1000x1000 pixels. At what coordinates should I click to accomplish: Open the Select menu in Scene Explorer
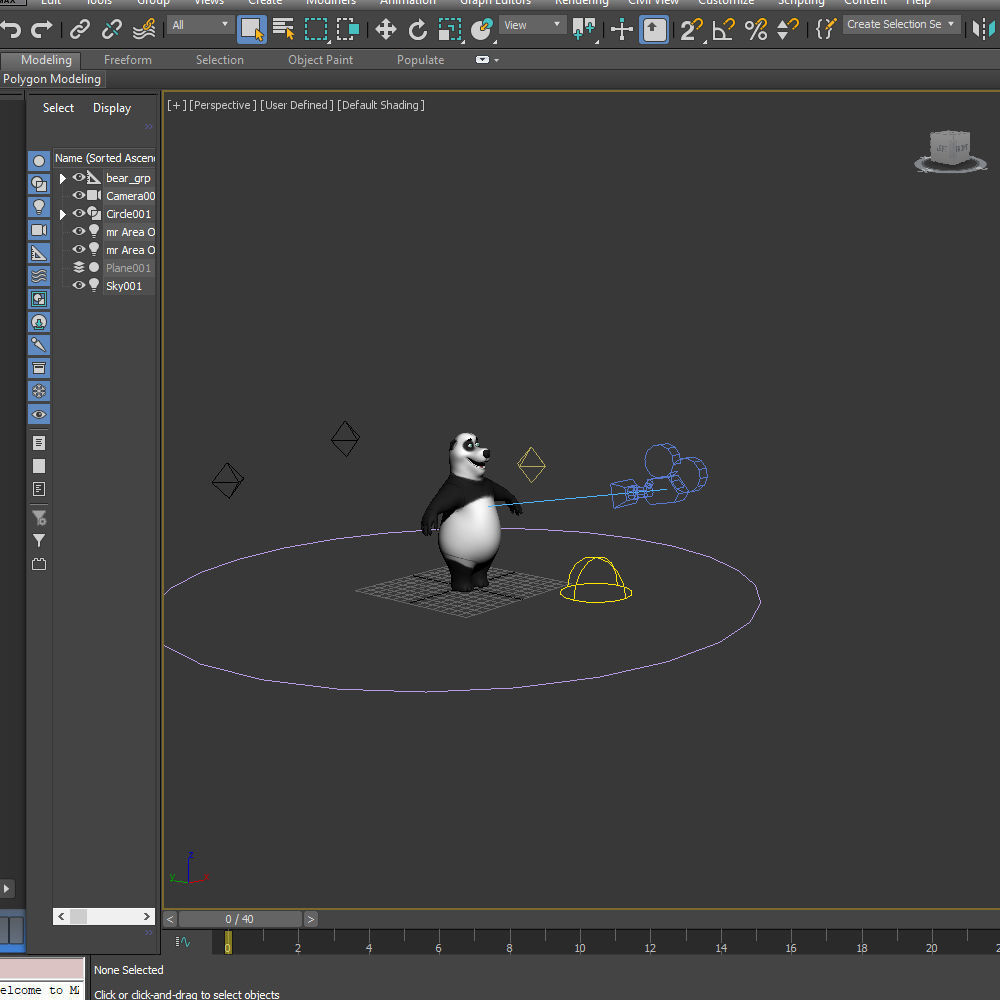coord(58,108)
